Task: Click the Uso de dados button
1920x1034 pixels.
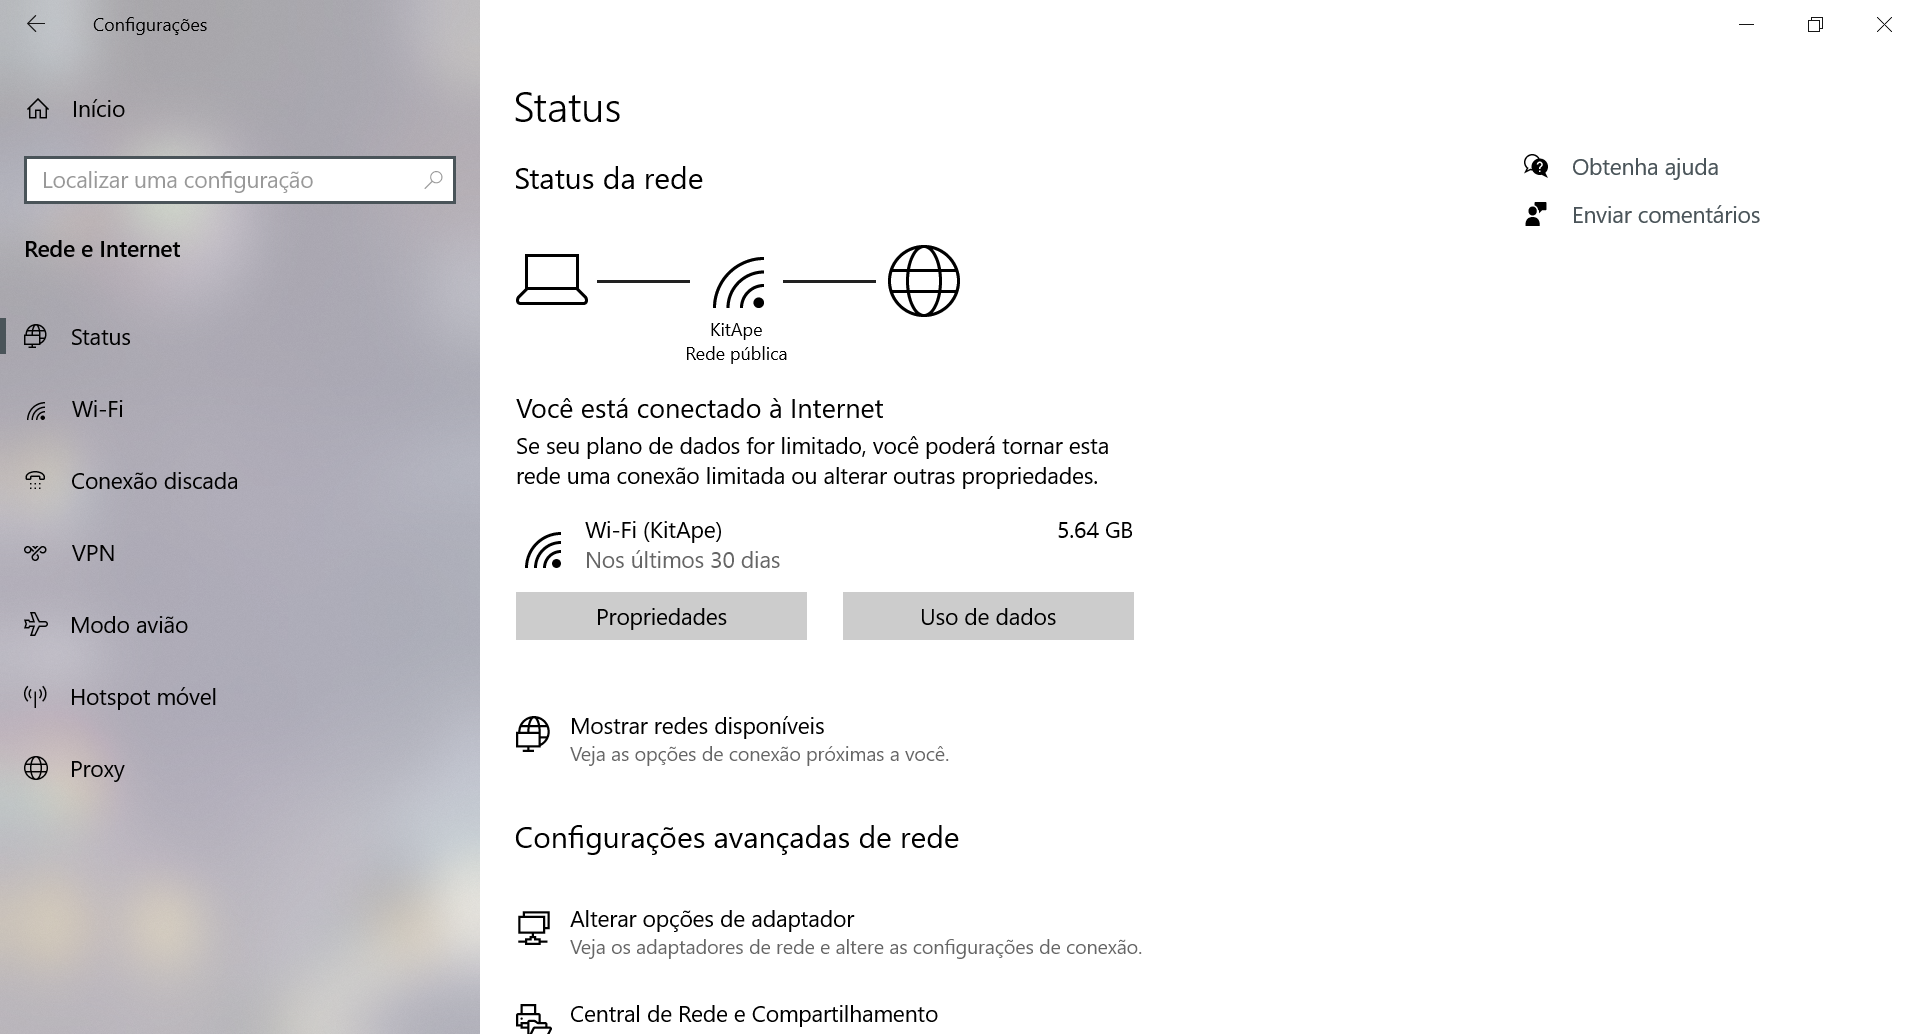Action: (988, 616)
